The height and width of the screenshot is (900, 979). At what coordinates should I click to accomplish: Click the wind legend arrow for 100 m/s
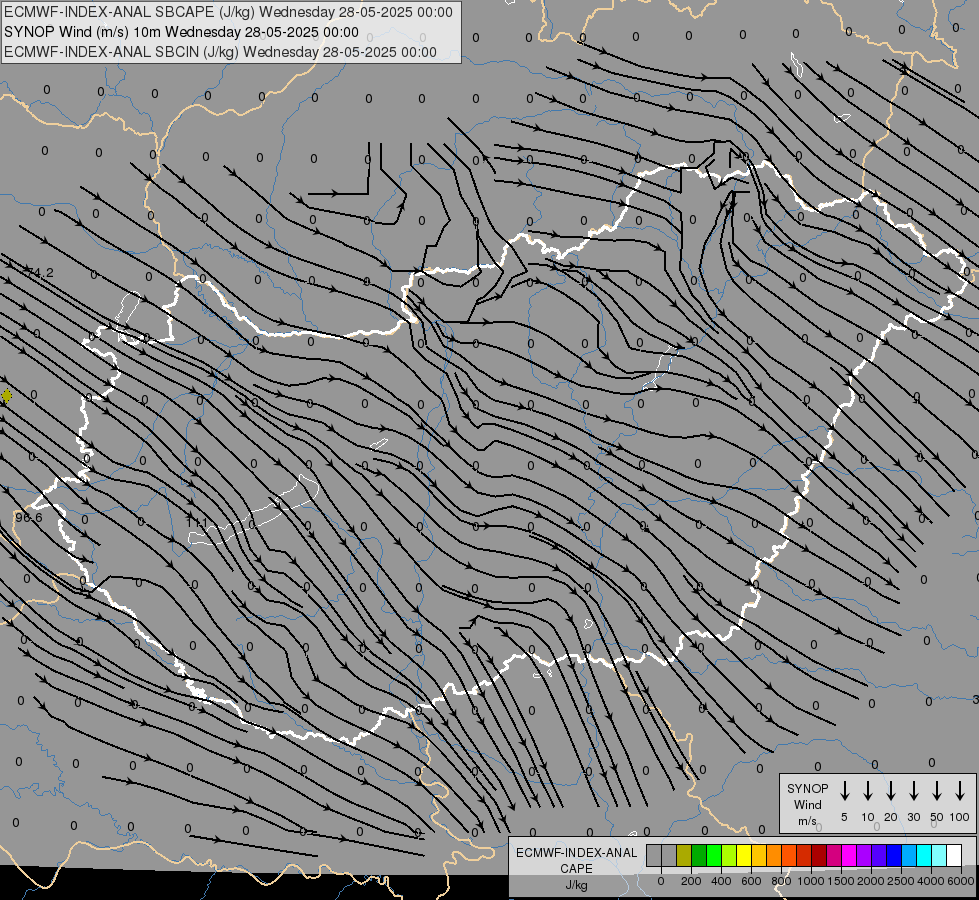click(x=960, y=791)
